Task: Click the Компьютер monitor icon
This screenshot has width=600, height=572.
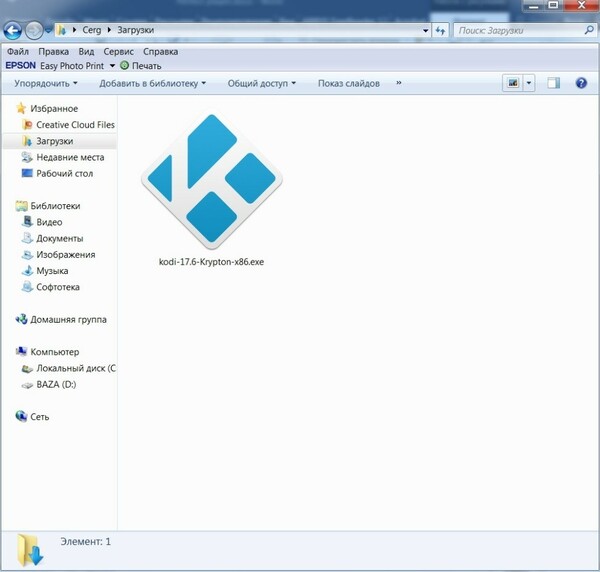Action: point(21,351)
